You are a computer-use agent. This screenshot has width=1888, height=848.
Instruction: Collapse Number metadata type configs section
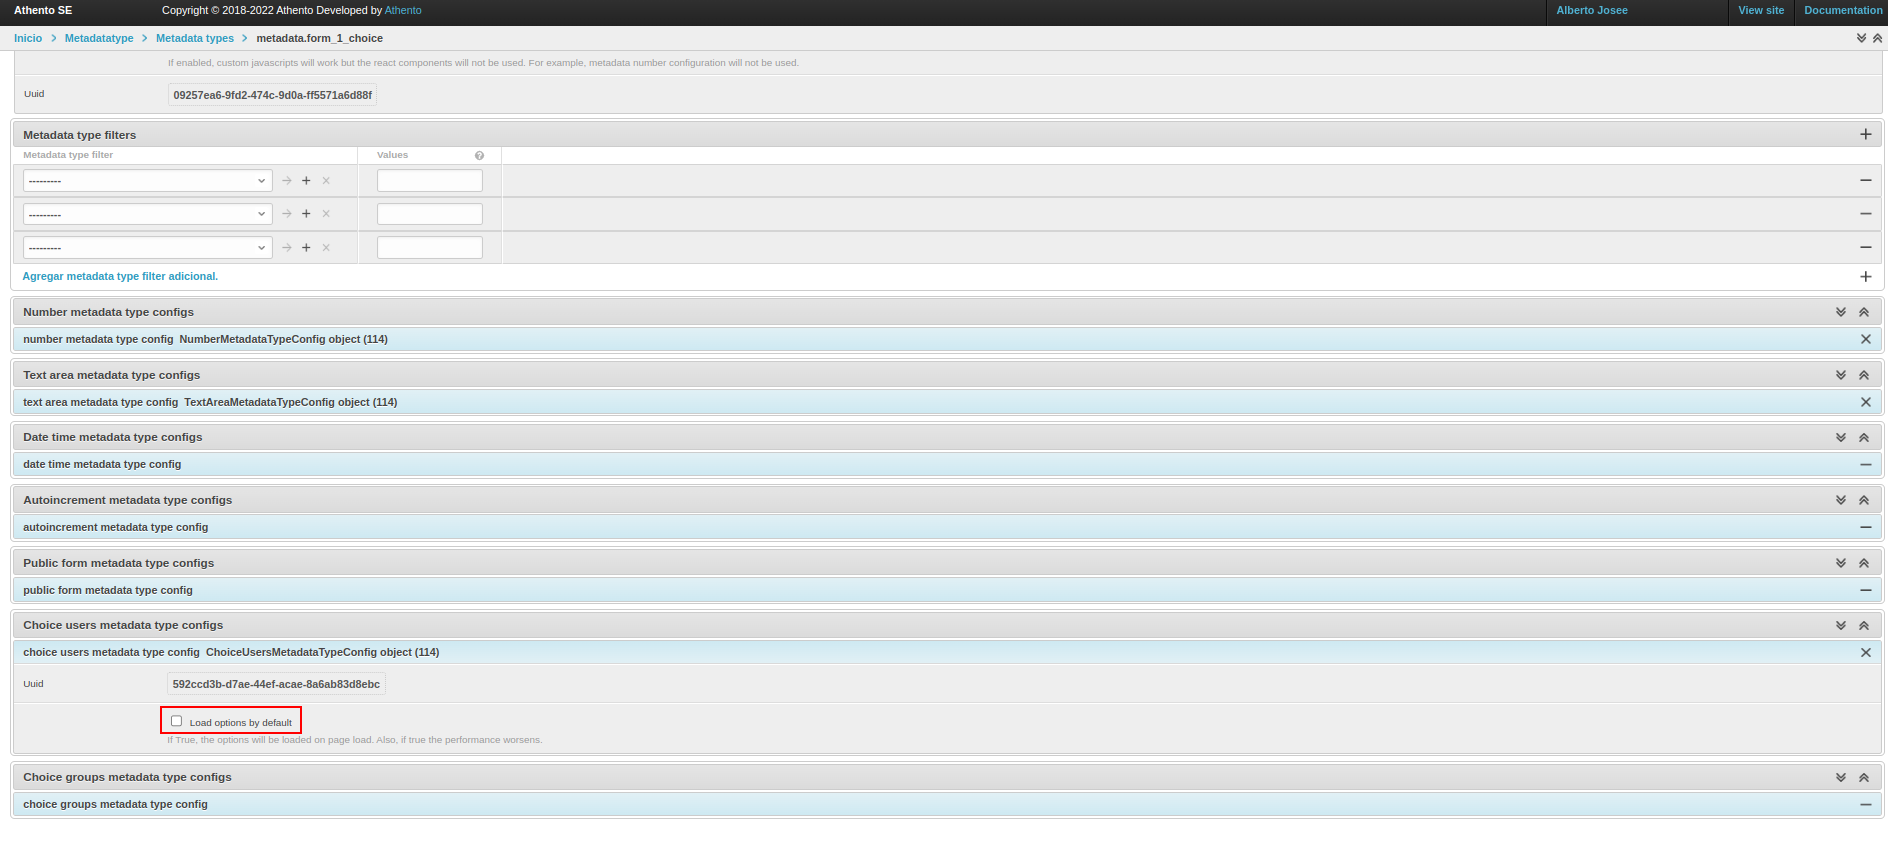1863,312
